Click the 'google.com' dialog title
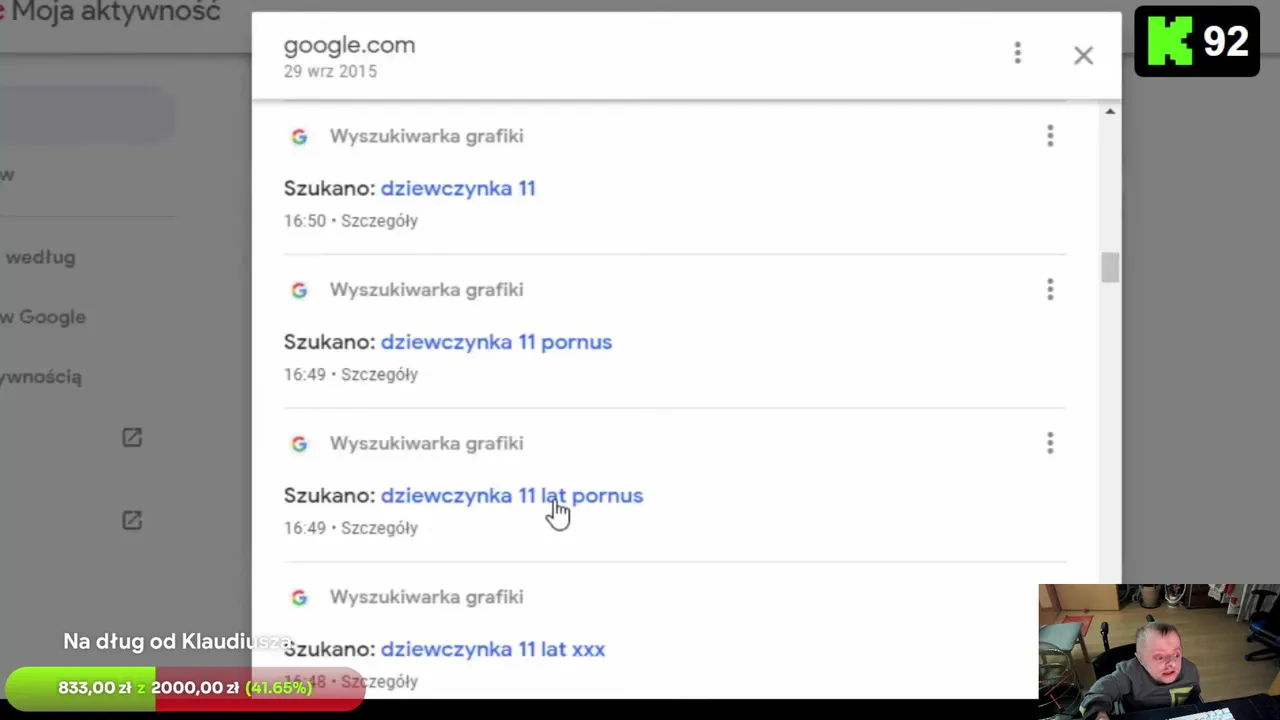The width and height of the screenshot is (1280, 720). point(349,45)
